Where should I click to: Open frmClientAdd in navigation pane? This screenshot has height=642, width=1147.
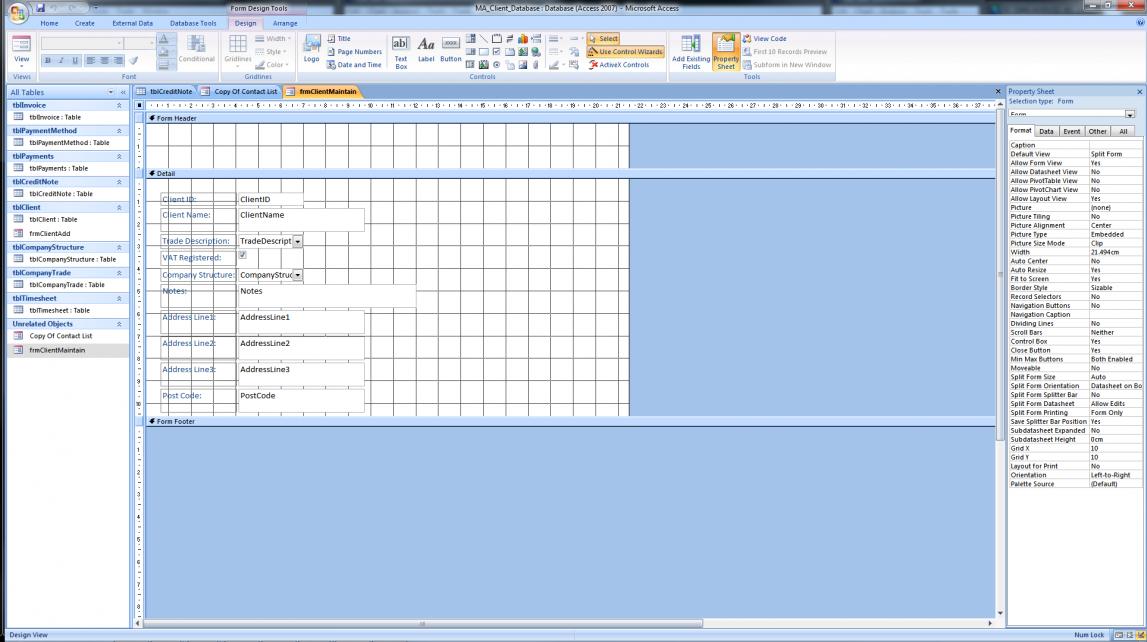(x=50, y=234)
